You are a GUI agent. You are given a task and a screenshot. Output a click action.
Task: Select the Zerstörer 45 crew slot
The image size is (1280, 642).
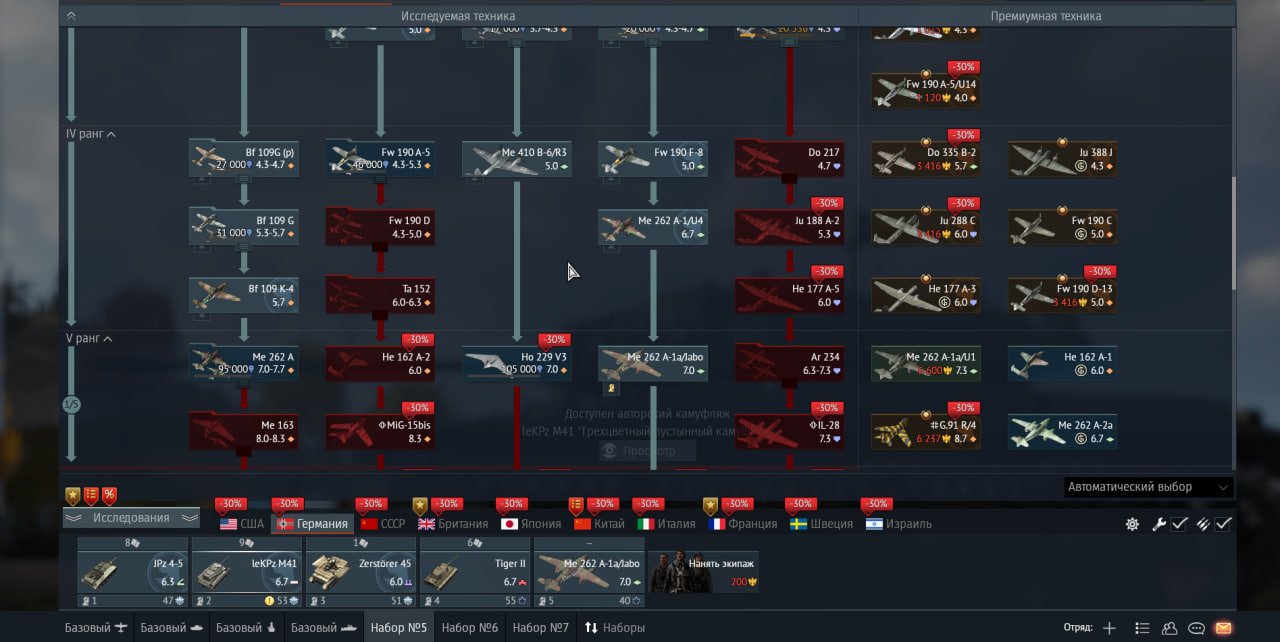pos(361,572)
